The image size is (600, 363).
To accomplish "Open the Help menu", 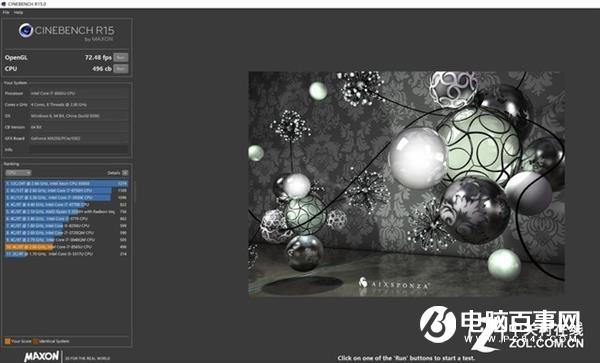I will click(x=18, y=12).
